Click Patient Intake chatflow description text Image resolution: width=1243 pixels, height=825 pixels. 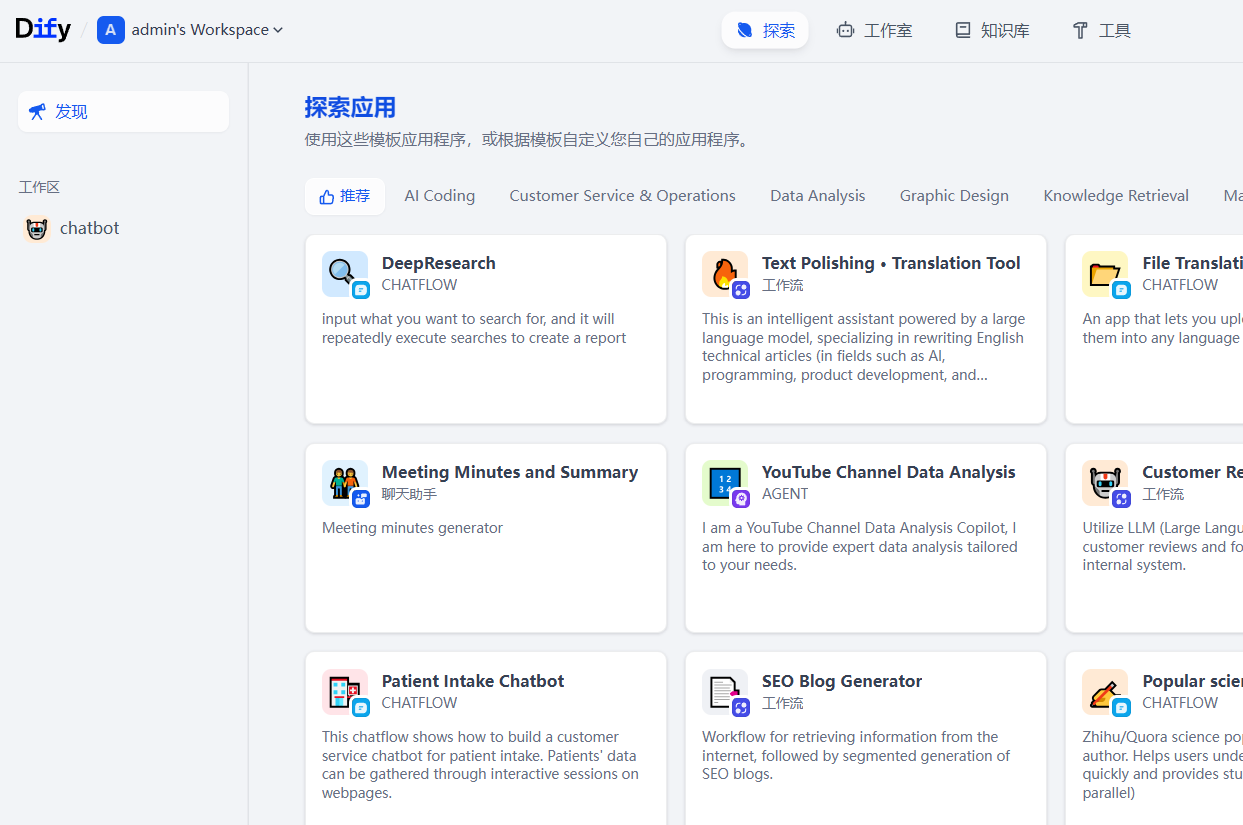(x=480, y=765)
